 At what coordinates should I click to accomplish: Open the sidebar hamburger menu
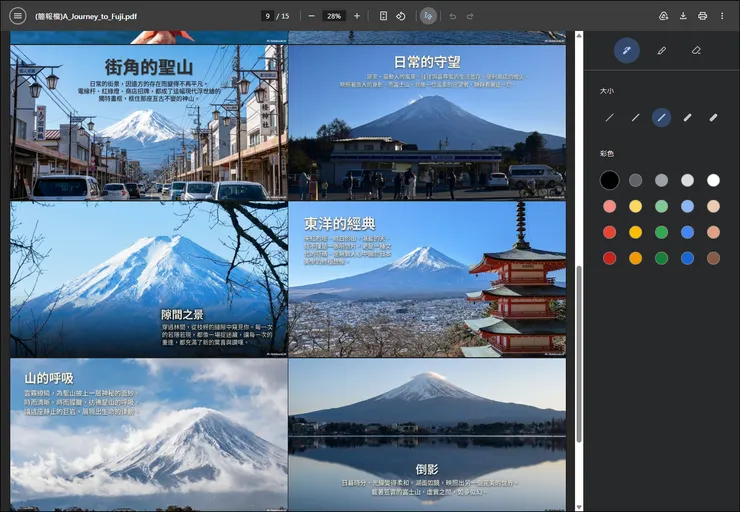[x=17, y=16]
